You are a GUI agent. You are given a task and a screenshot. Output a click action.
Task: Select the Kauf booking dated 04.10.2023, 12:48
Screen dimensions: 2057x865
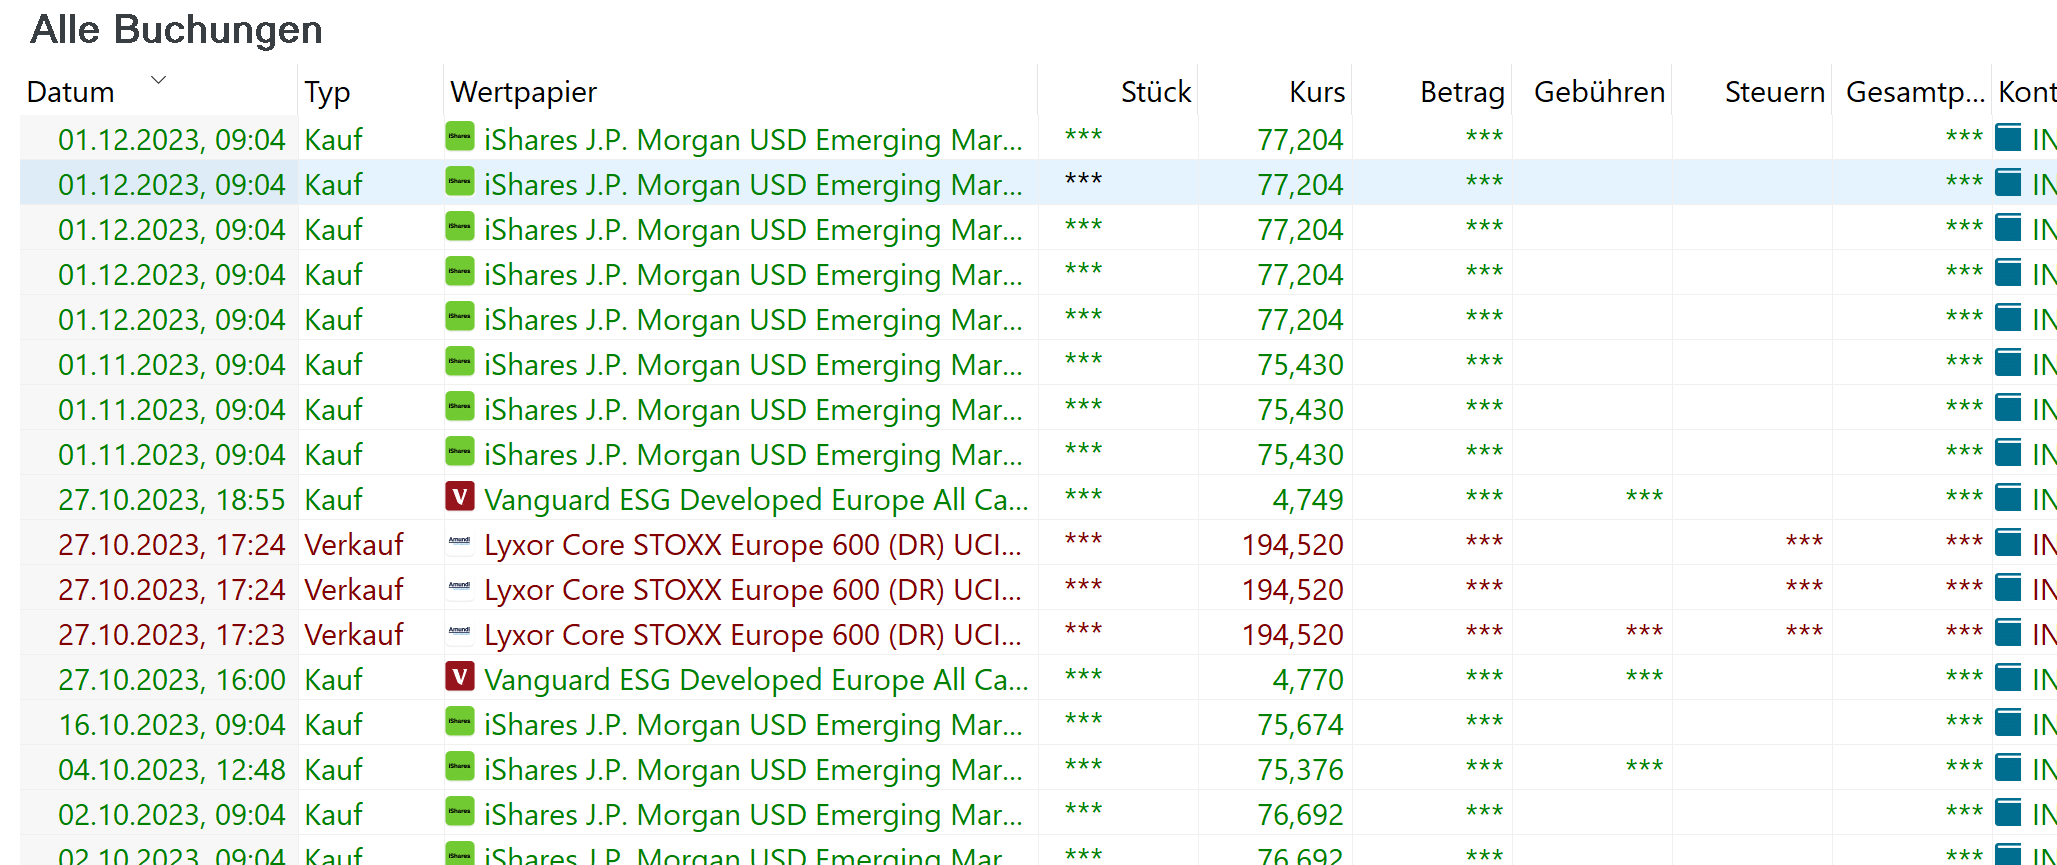[x=171, y=770]
